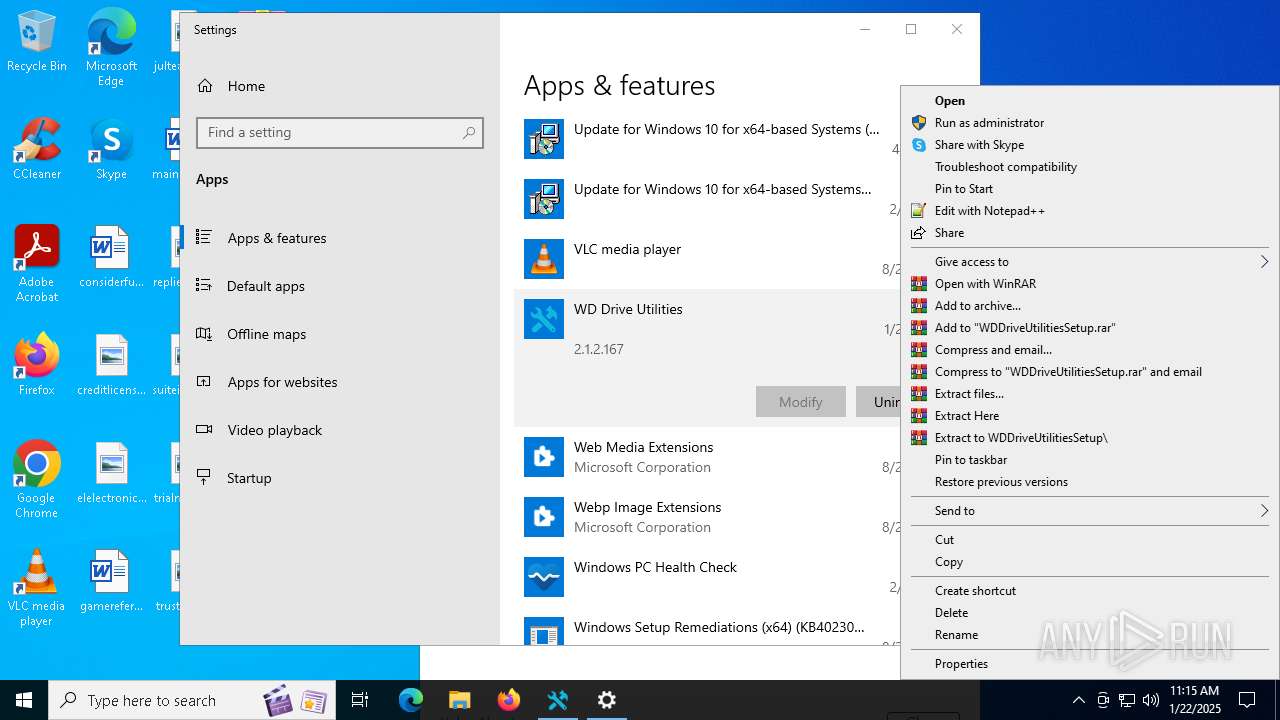
Task: Open the Skype desktop shortcut
Action: [111, 149]
